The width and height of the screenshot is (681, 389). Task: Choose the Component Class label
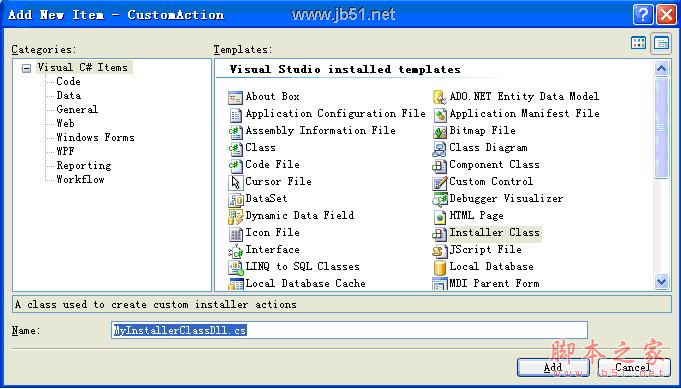coord(494,165)
